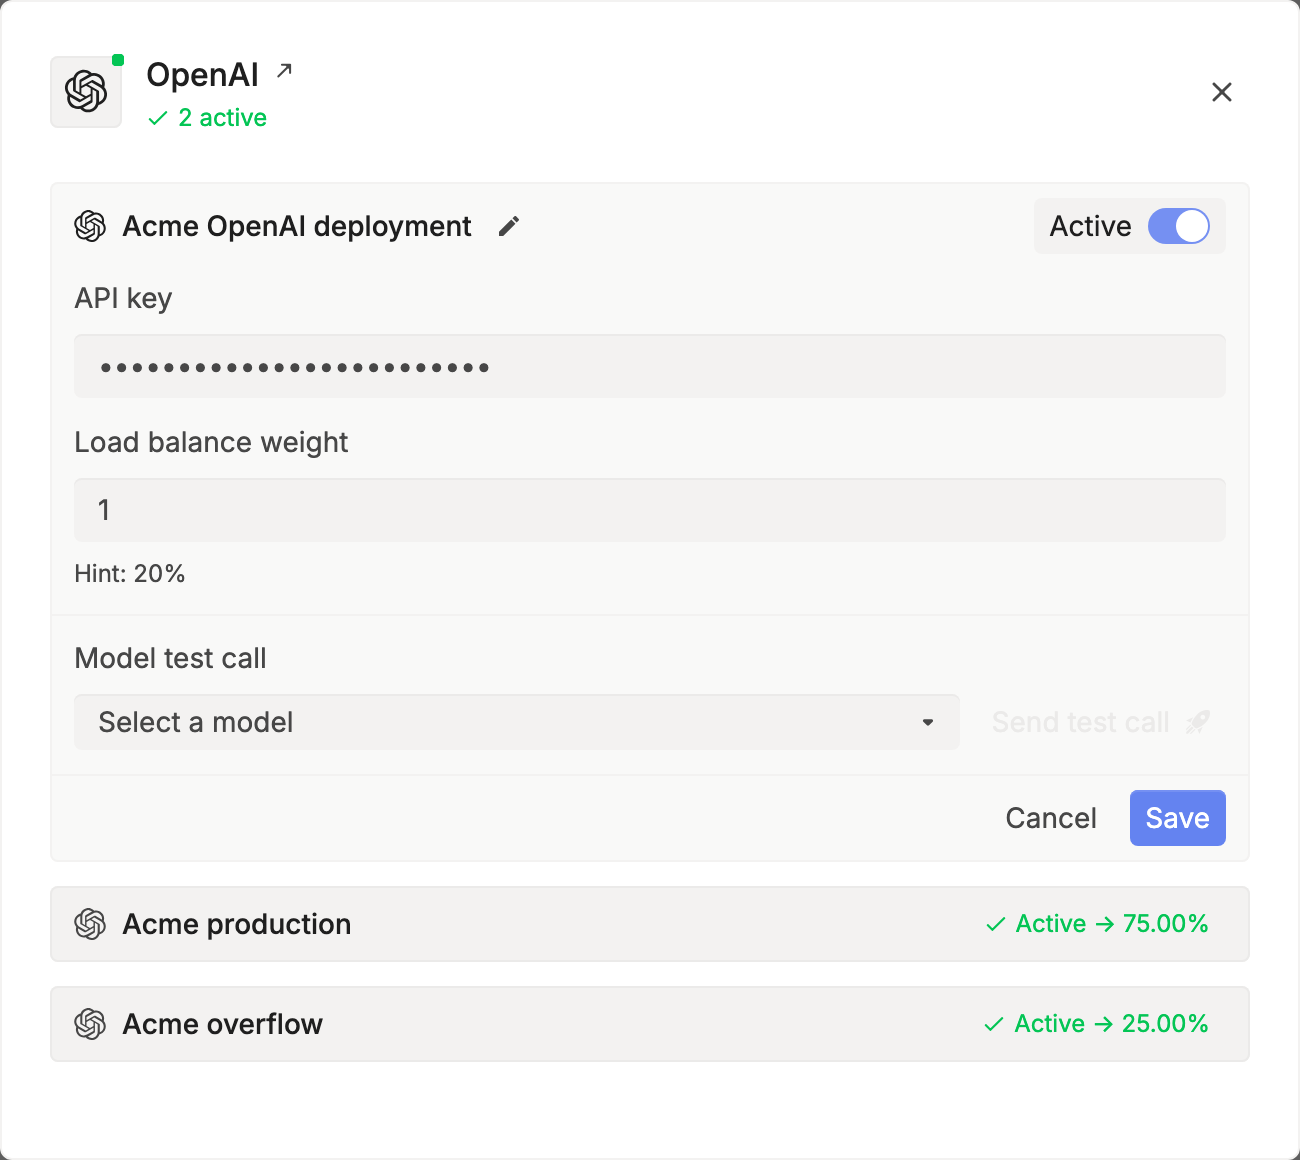
Task: Click the Active → 75.00% status
Action: [x=1097, y=924]
